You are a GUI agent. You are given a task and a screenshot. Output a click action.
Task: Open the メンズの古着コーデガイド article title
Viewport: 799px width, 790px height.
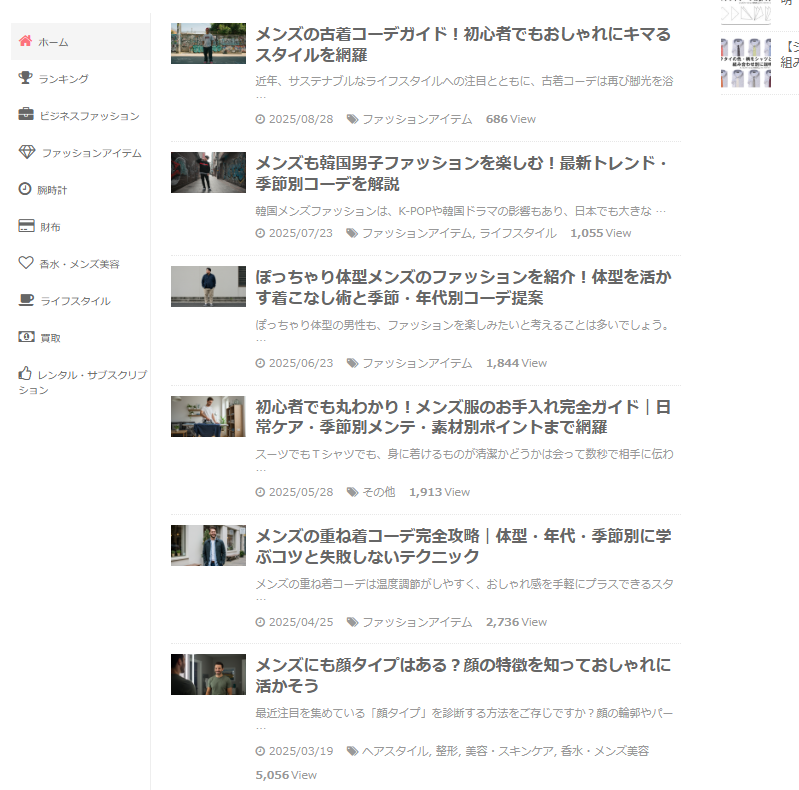point(463,44)
